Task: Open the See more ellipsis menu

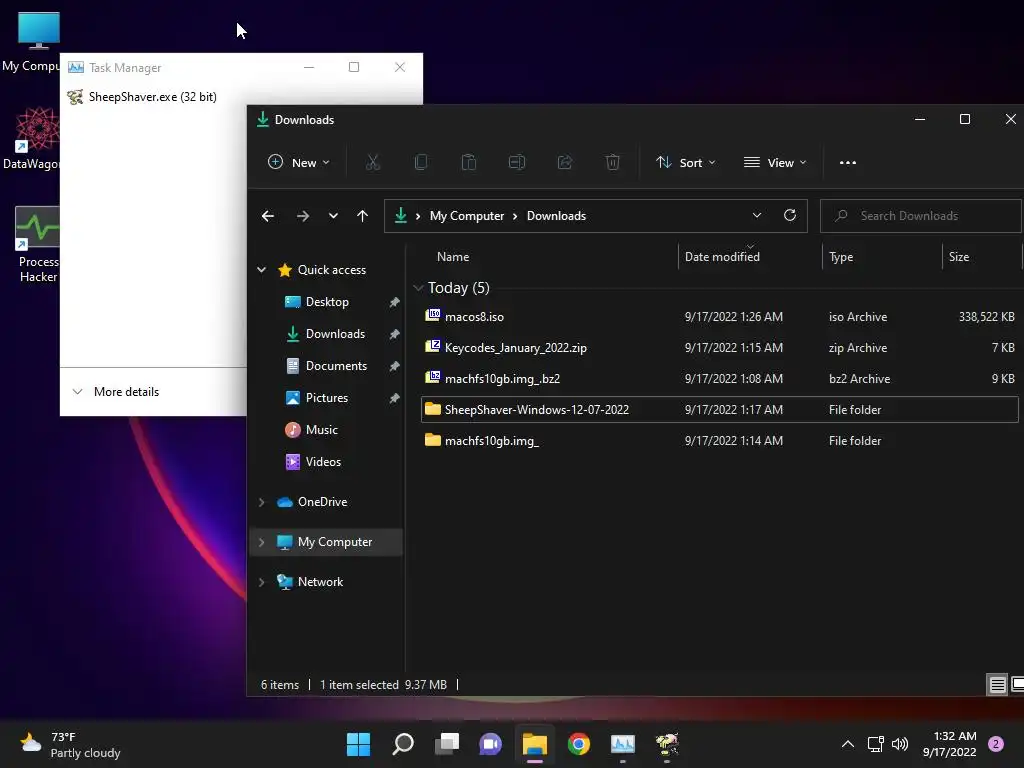Action: pyautogui.click(x=848, y=163)
